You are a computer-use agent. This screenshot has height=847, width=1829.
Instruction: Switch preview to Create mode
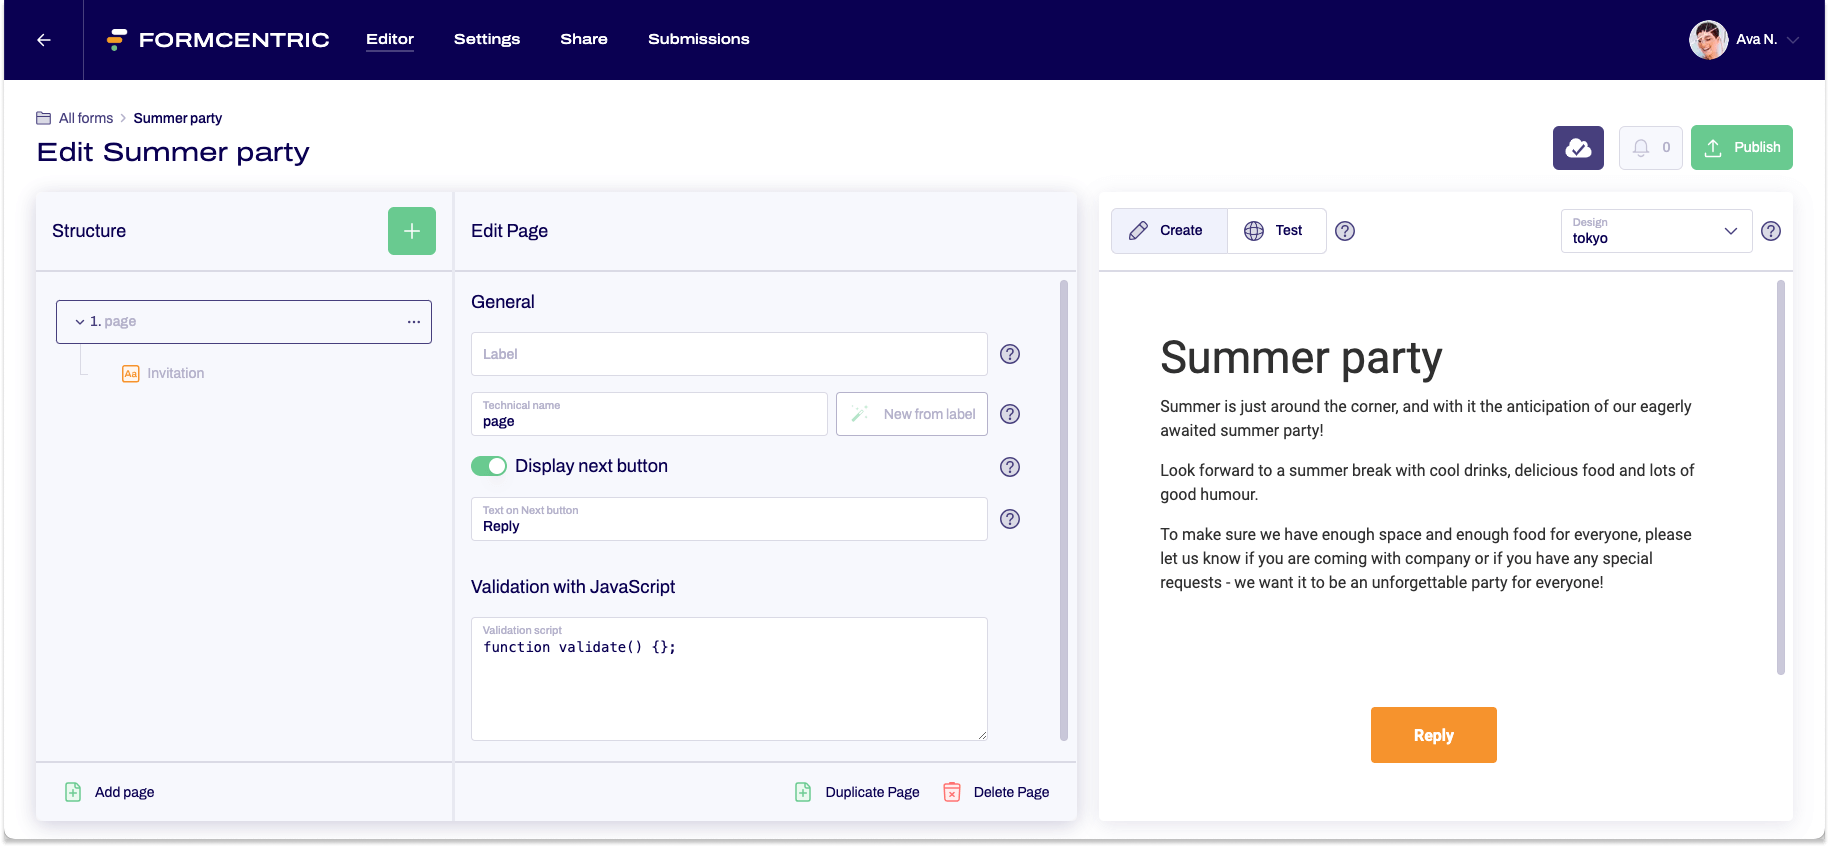tap(1169, 231)
